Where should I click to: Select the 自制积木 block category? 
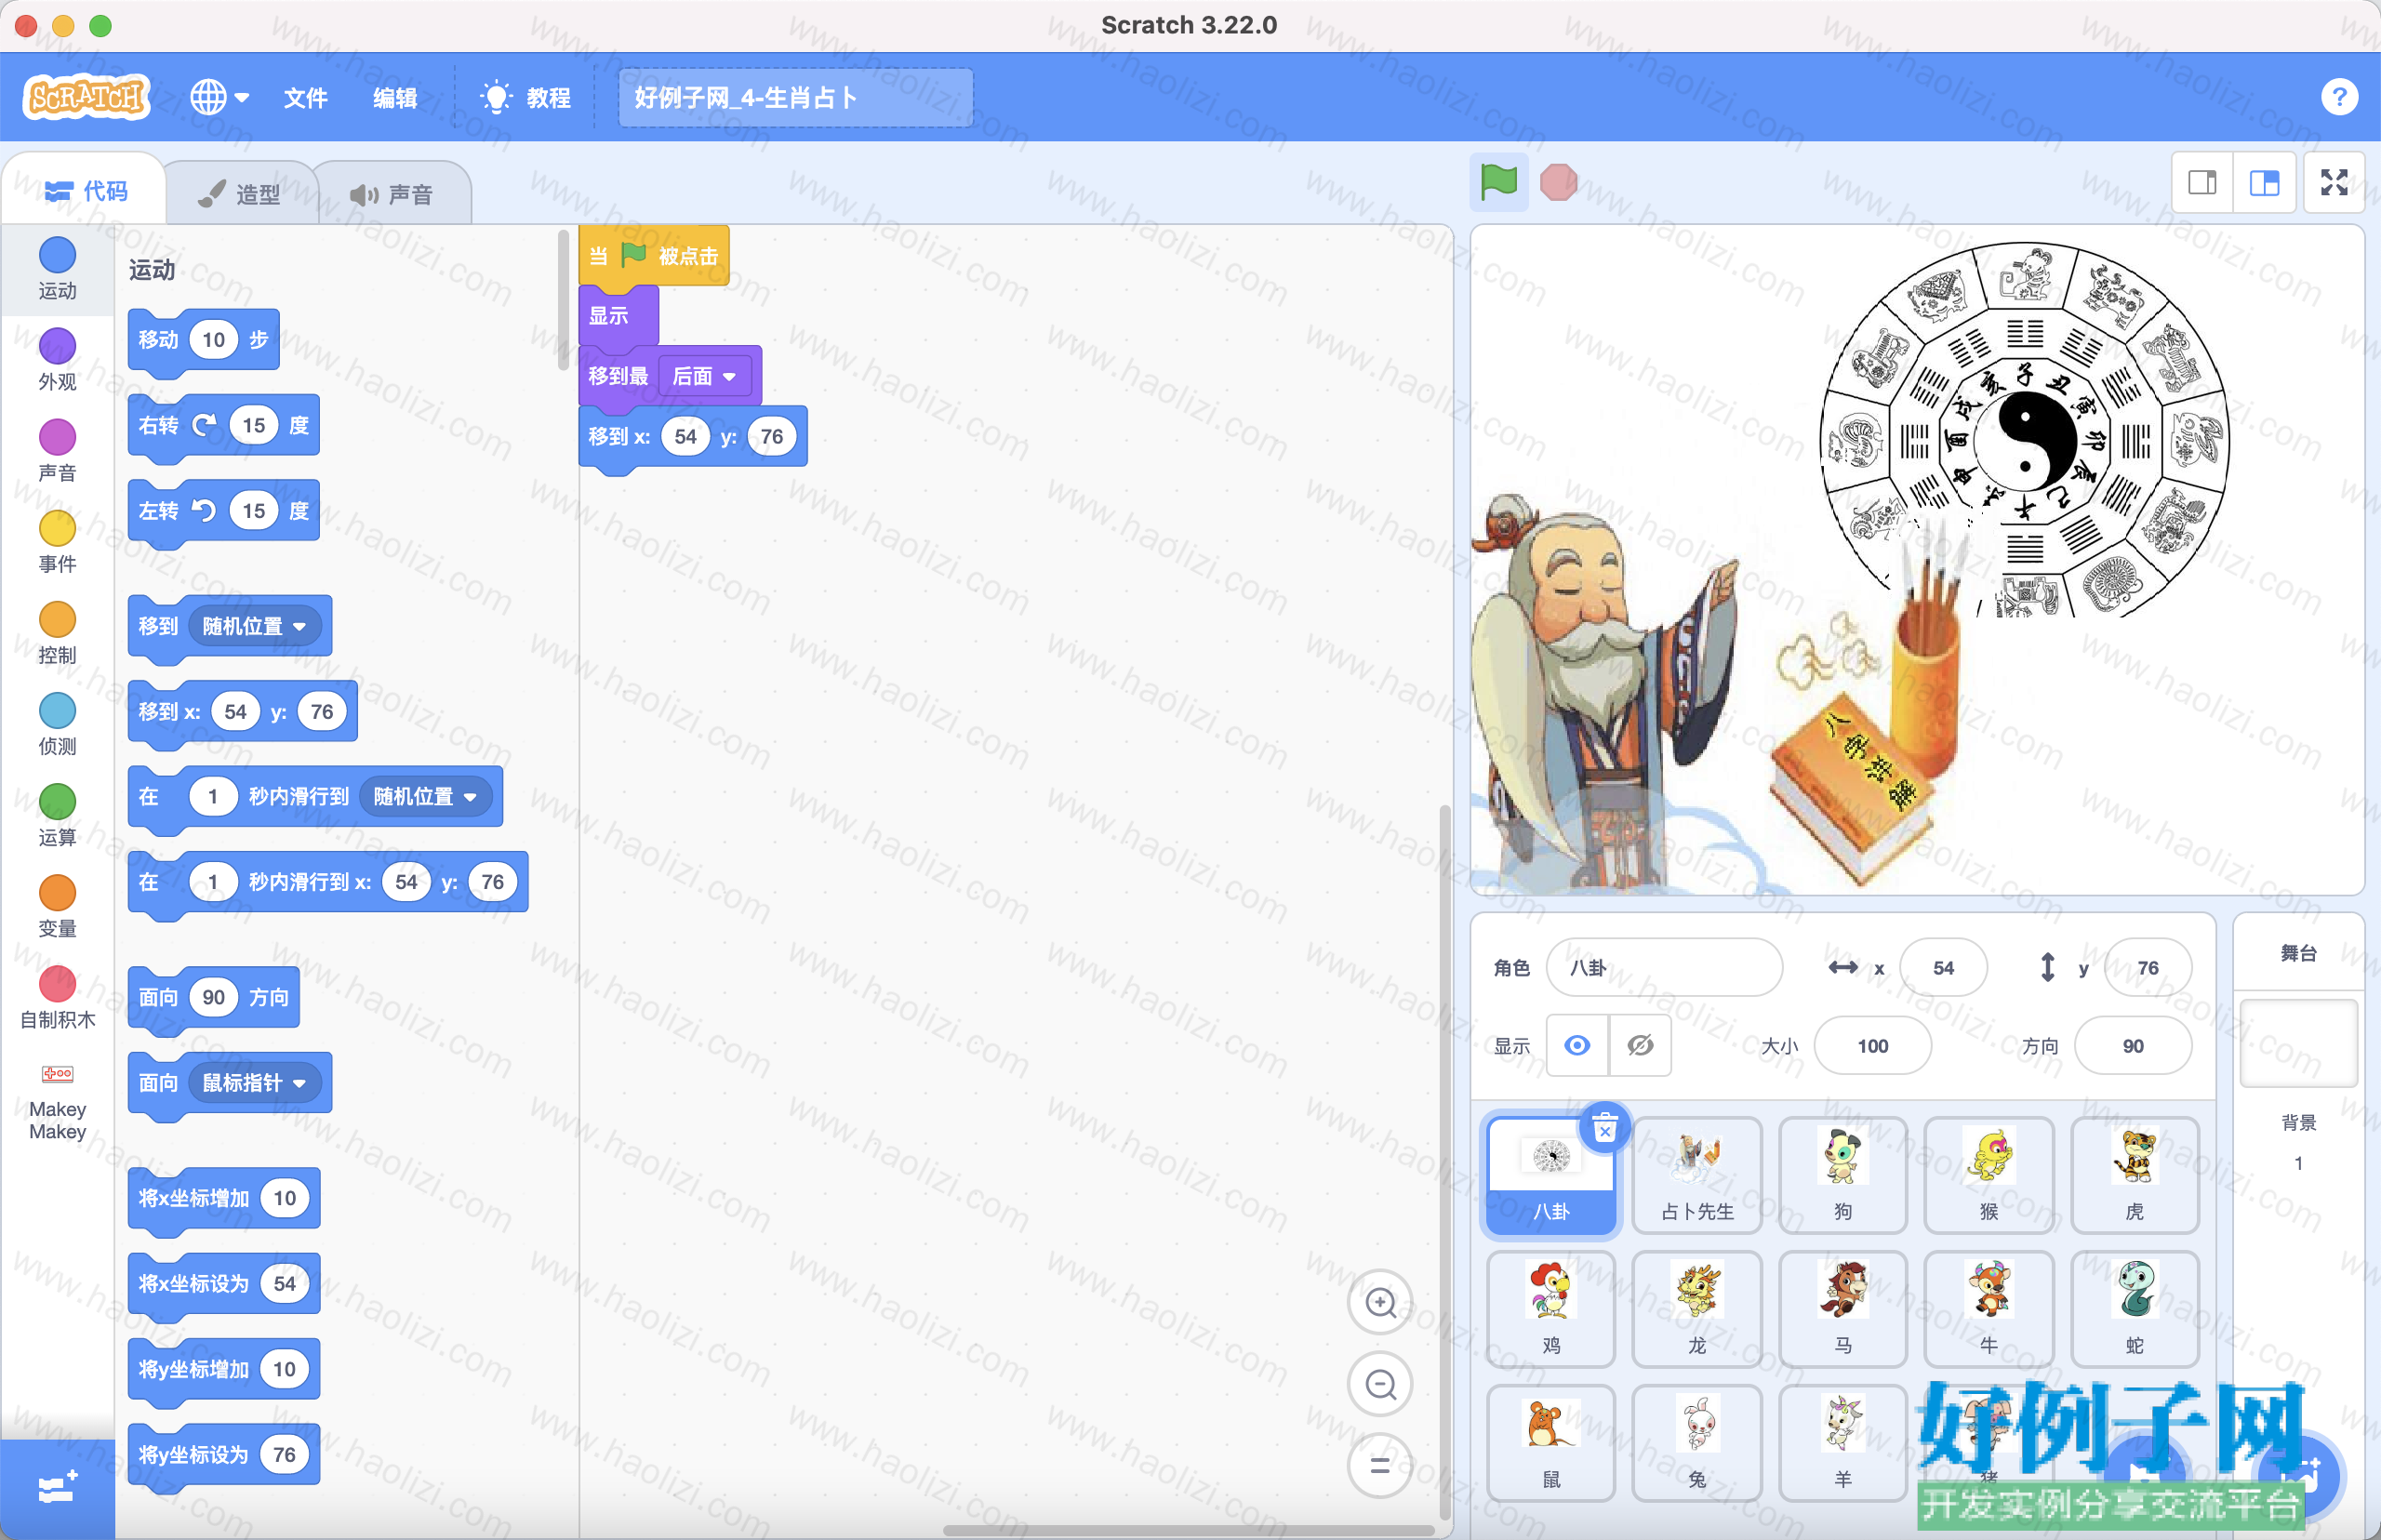click(57, 998)
